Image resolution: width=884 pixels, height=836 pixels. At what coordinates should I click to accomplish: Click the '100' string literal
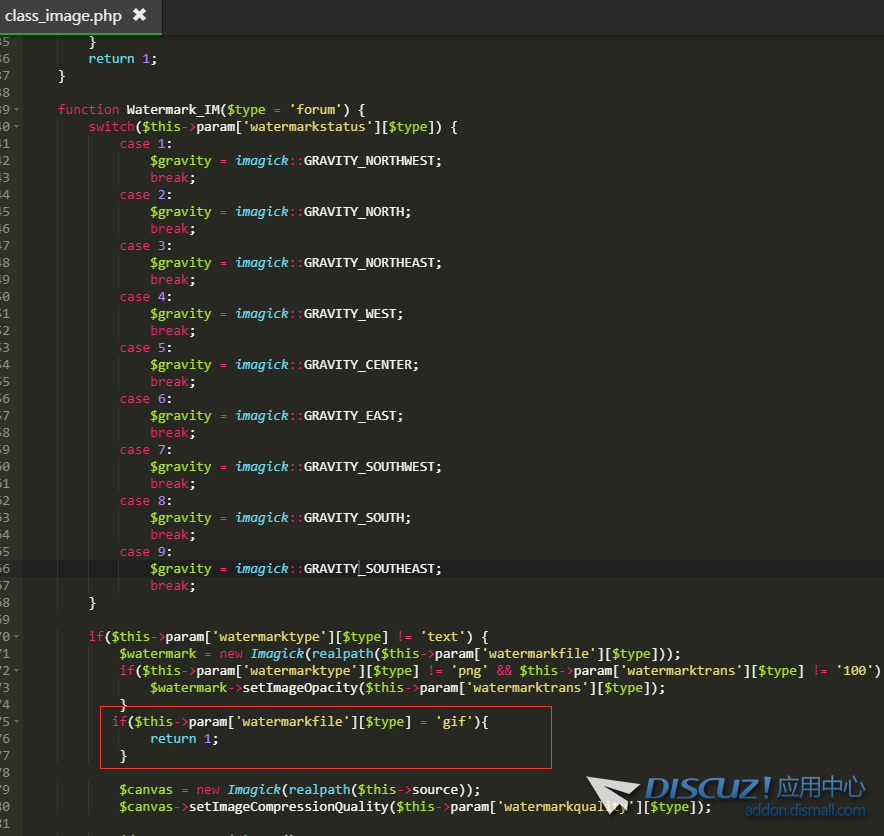click(x=855, y=670)
